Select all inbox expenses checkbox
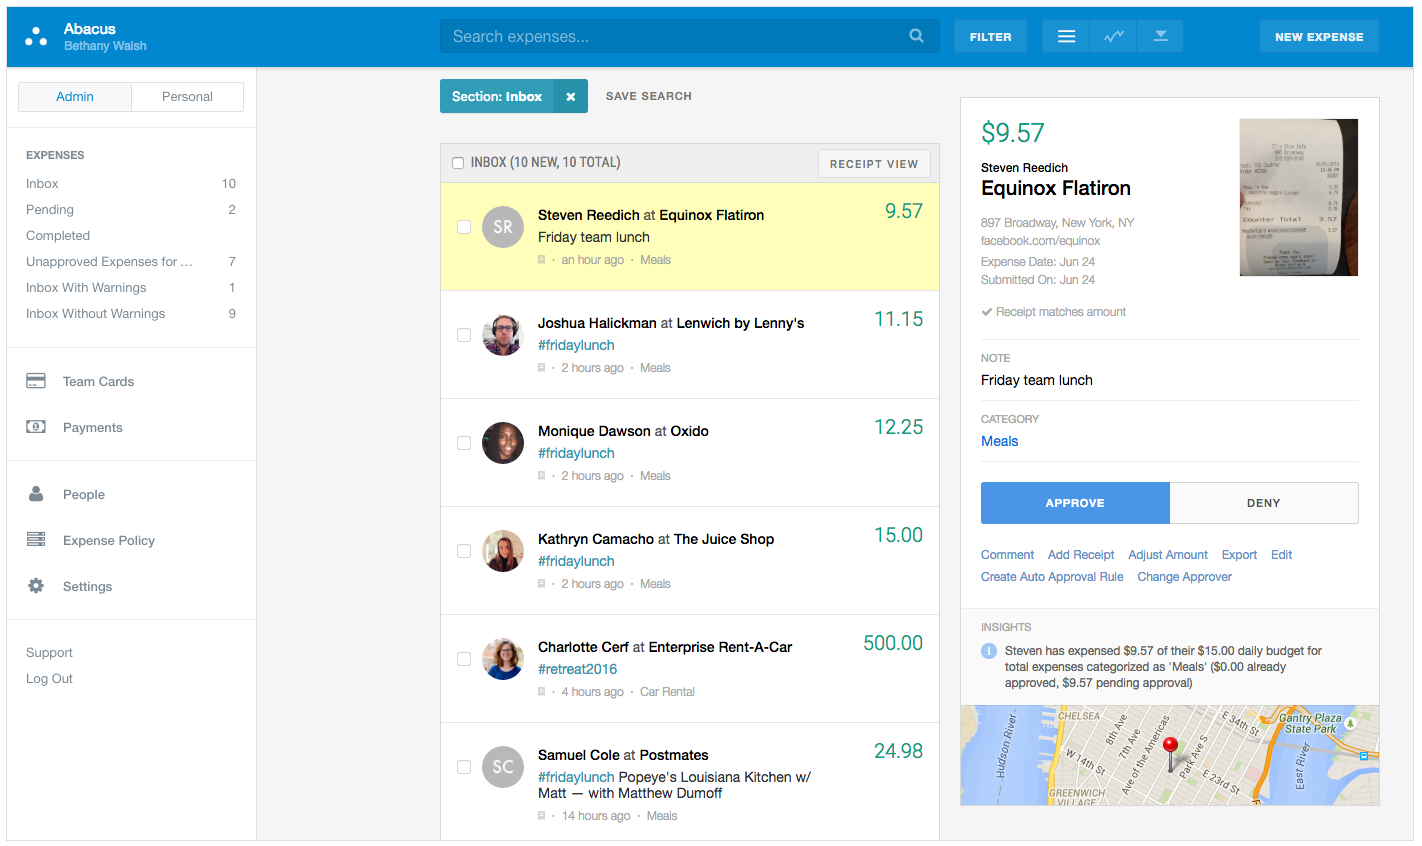The image size is (1422, 846). click(x=458, y=163)
